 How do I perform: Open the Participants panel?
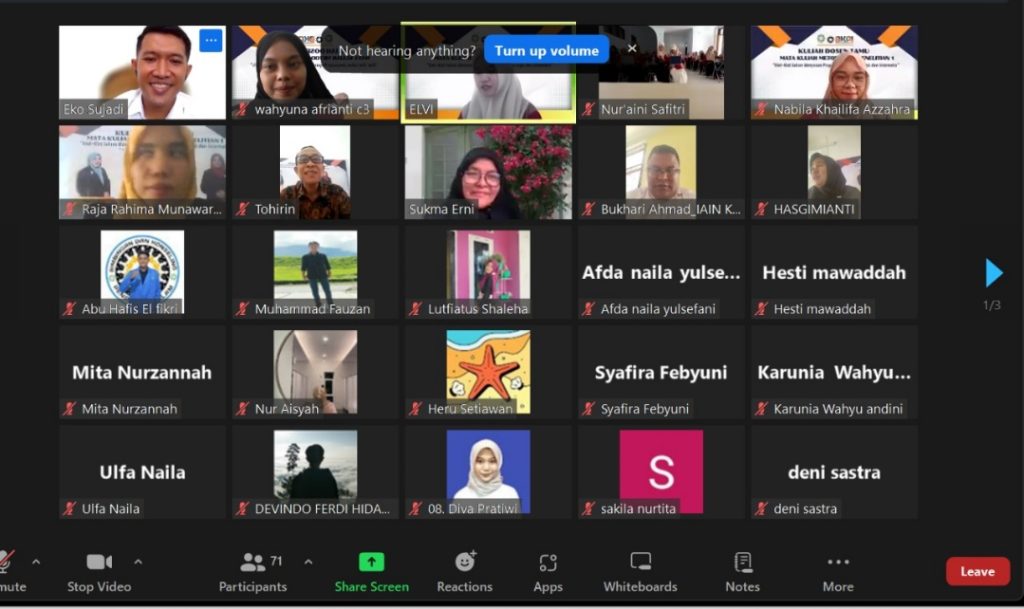click(253, 571)
